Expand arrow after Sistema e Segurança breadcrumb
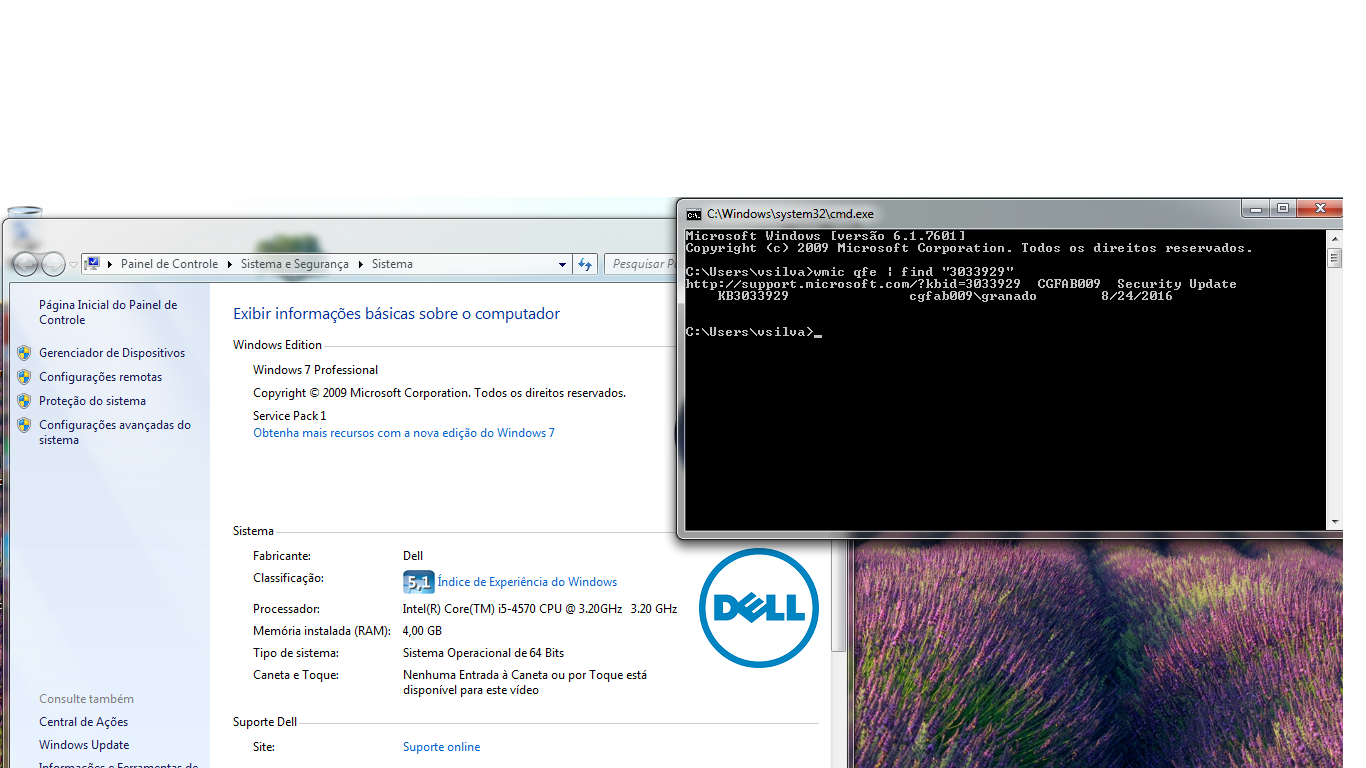 click(x=360, y=264)
